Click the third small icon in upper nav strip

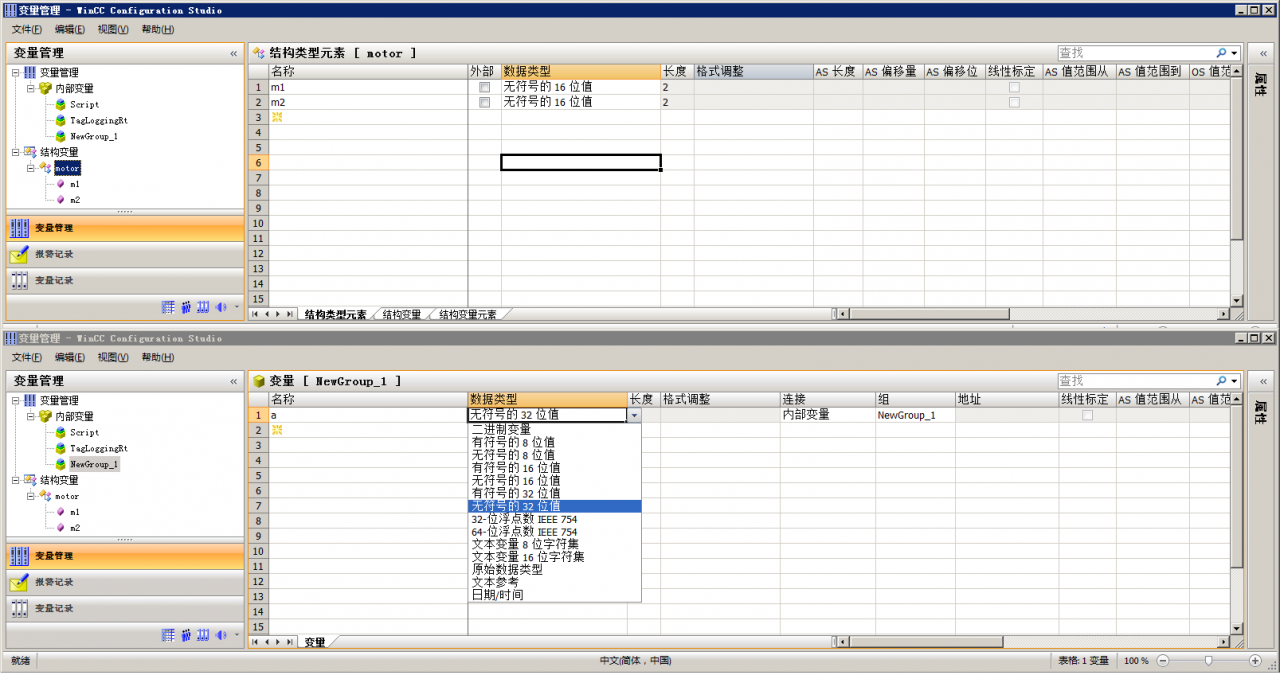coord(203,307)
